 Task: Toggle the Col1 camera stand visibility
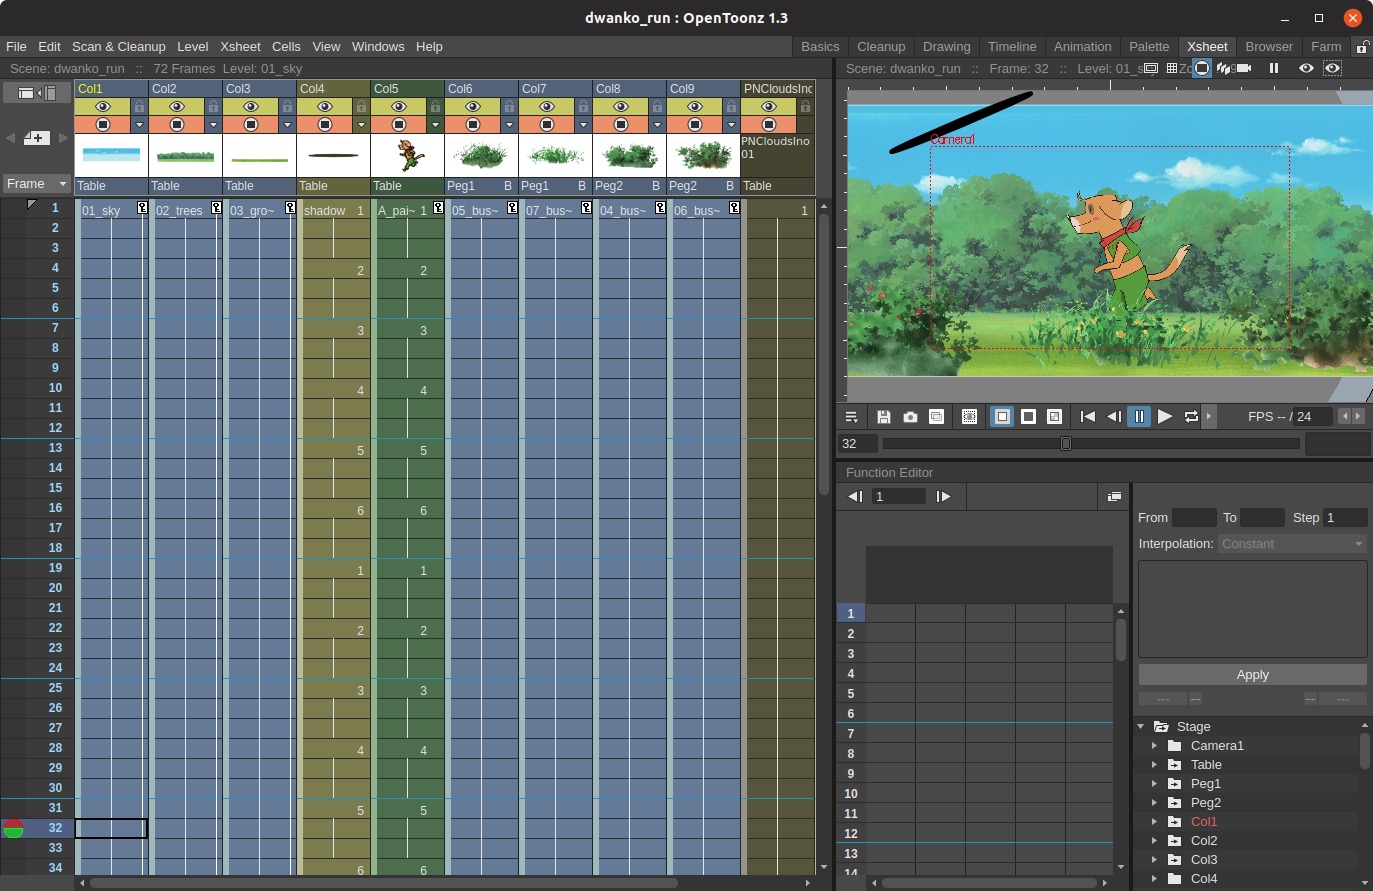(x=103, y=125)
